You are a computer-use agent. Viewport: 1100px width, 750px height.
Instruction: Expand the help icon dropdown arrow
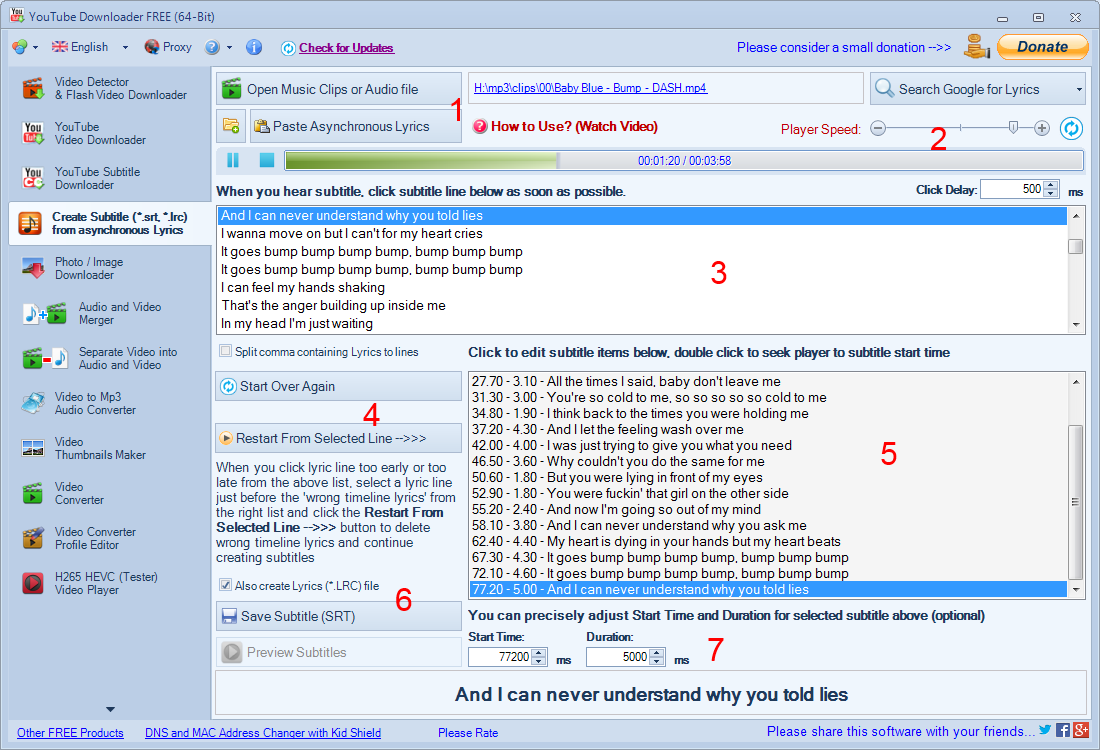click(x=229, y=48)
